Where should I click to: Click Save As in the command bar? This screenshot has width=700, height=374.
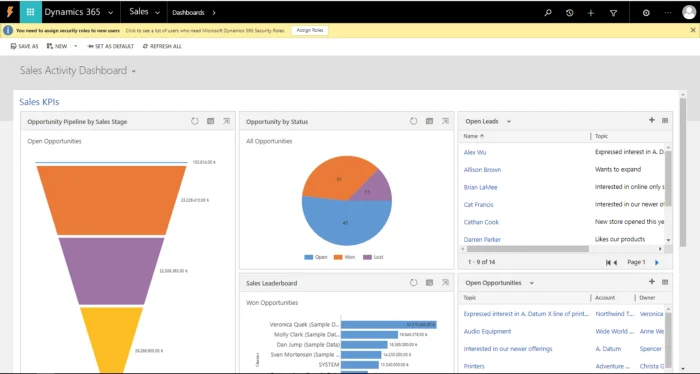pos(25,46)
